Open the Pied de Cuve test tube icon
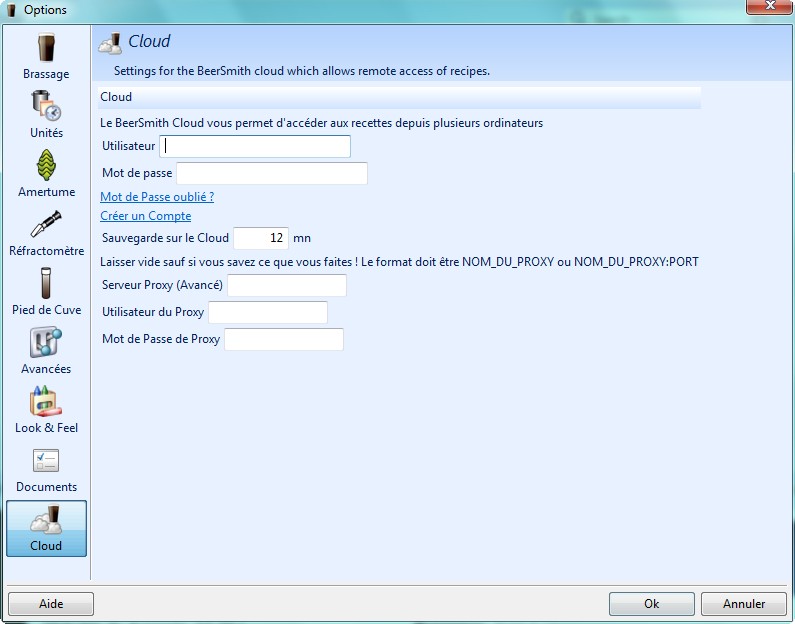Image resolution: width=795 pixels, height=624 pixels. click(46, 283)
